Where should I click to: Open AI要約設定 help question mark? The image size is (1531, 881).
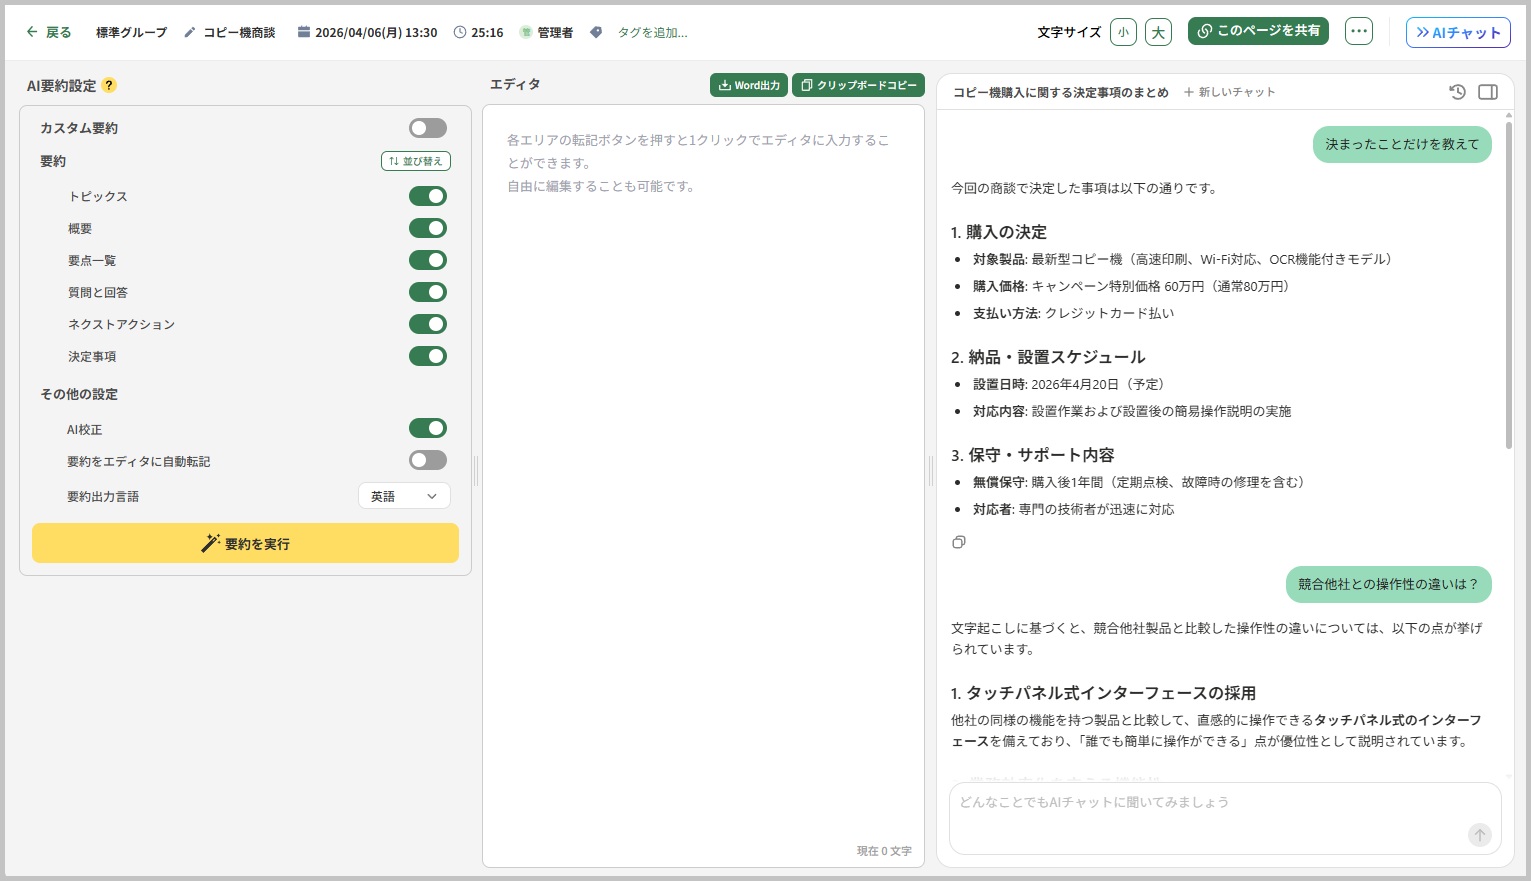tap(109, 85)
